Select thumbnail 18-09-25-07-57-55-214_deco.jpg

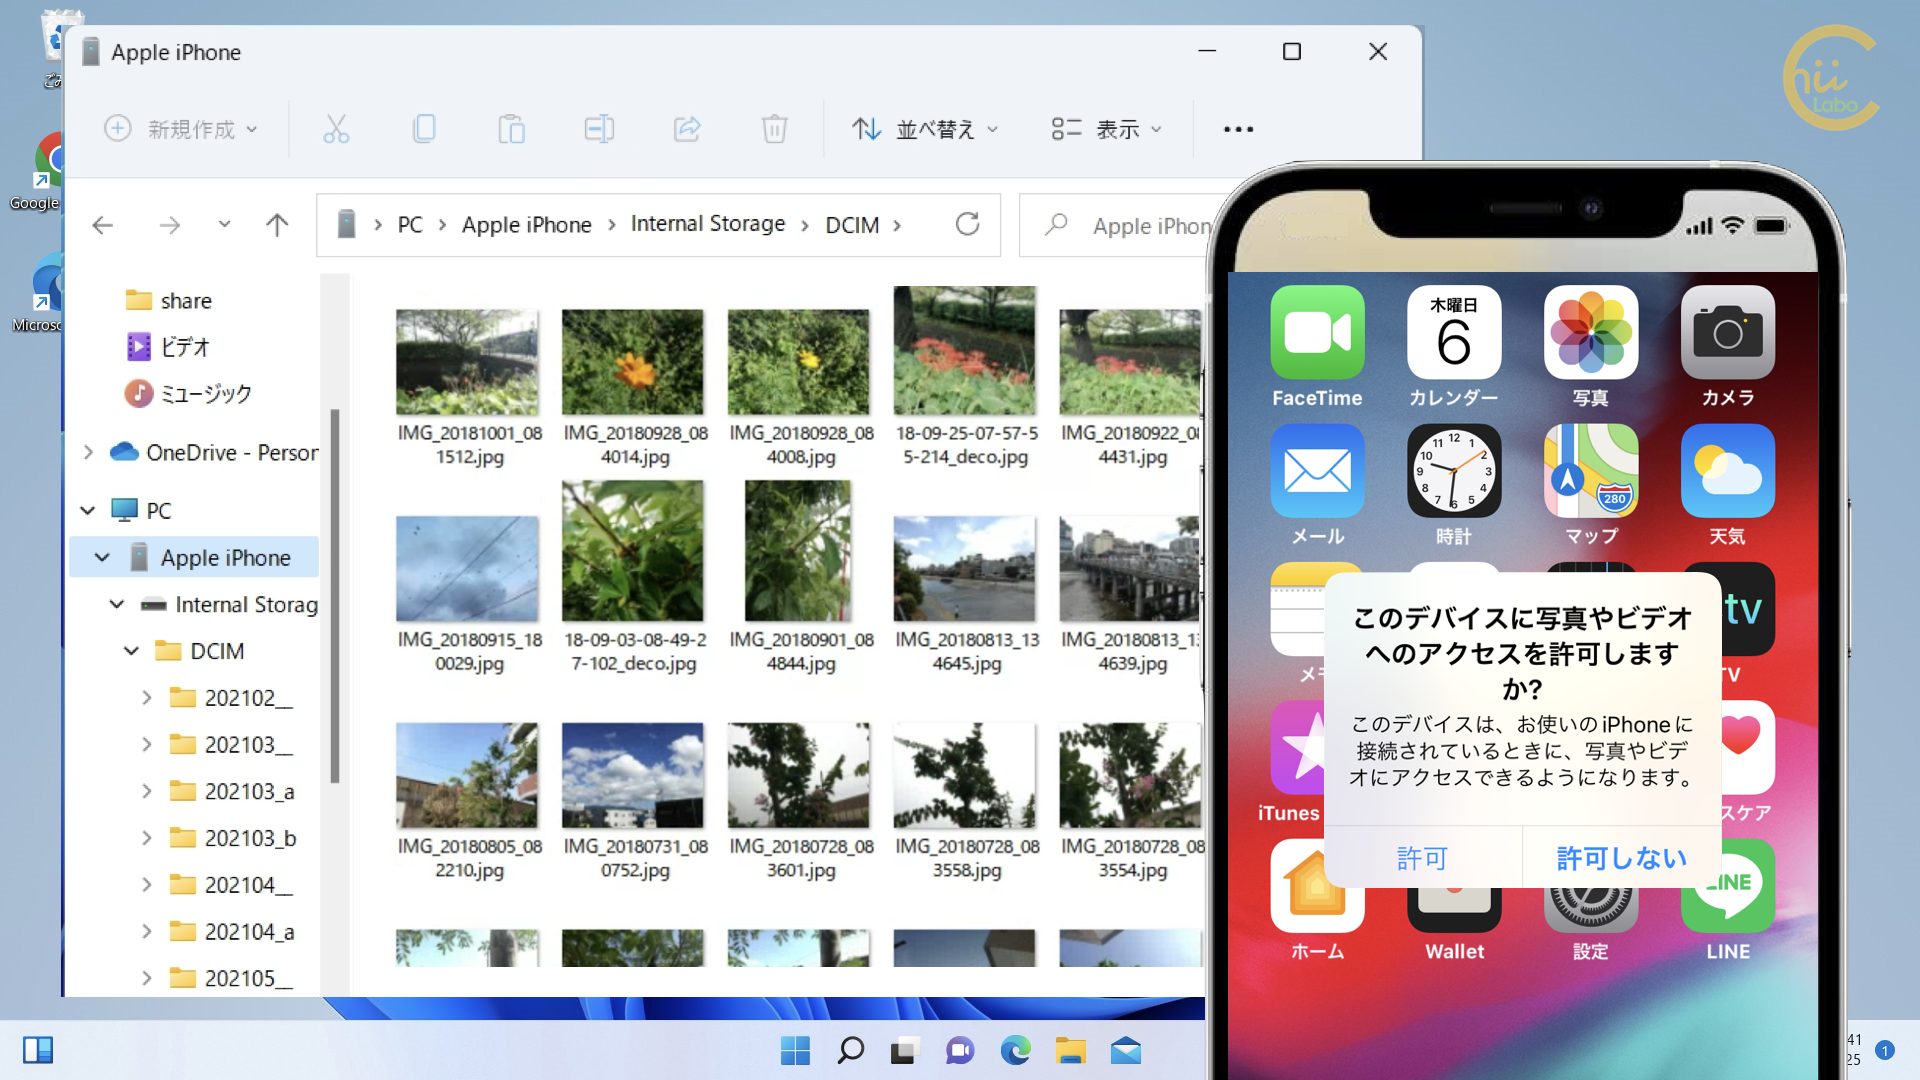(965, 350)
